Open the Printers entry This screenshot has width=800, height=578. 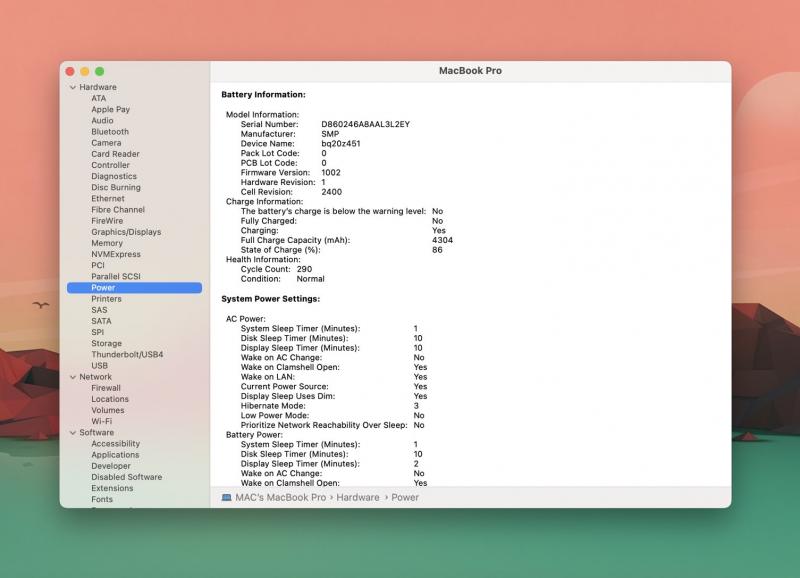click(107, 299)
